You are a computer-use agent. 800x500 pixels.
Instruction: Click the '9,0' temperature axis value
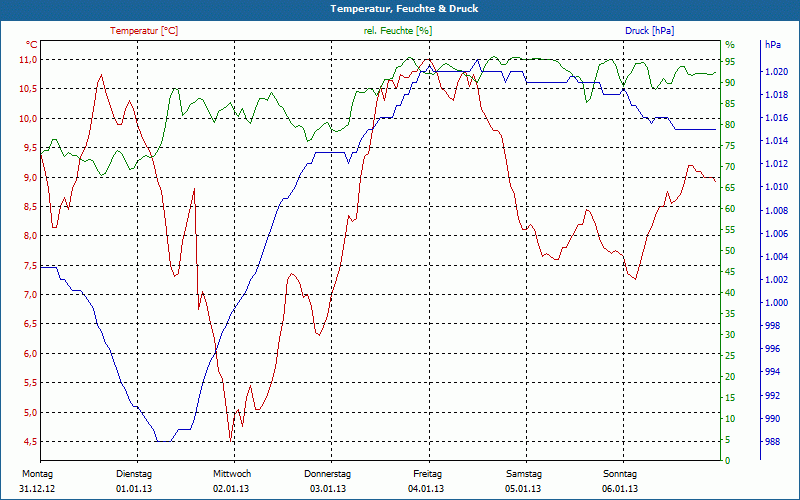(x=30, y=177)
